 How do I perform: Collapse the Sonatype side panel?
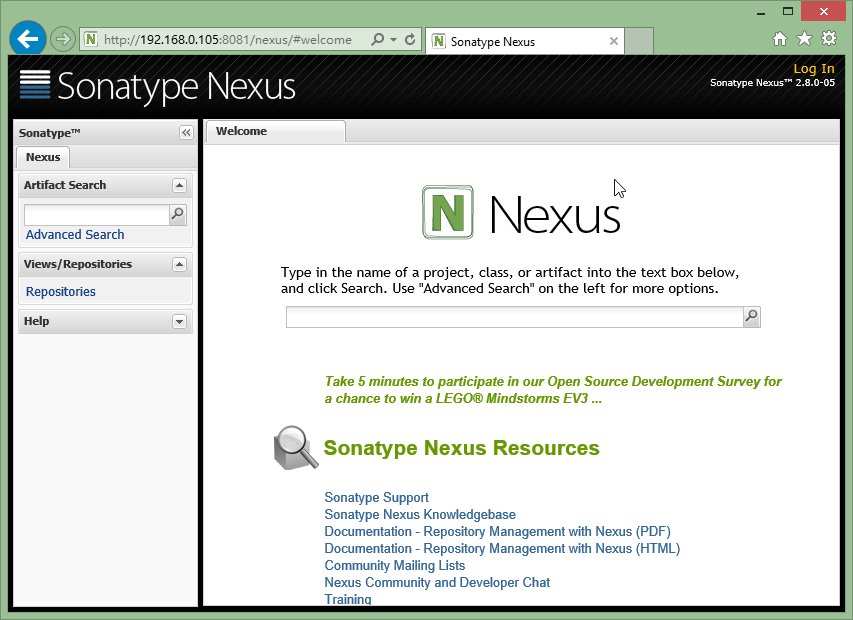(x=186, y=132)
